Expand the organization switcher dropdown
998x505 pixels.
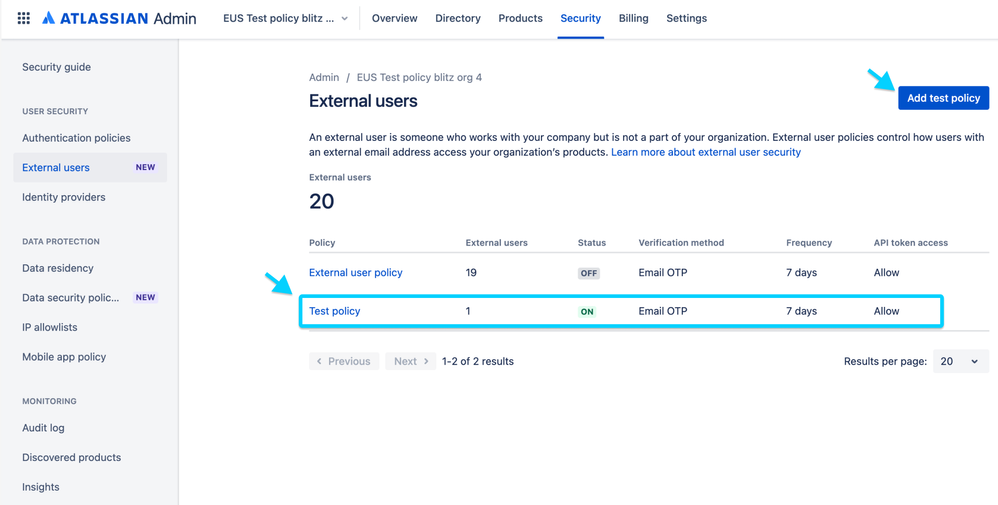point(286,18)
